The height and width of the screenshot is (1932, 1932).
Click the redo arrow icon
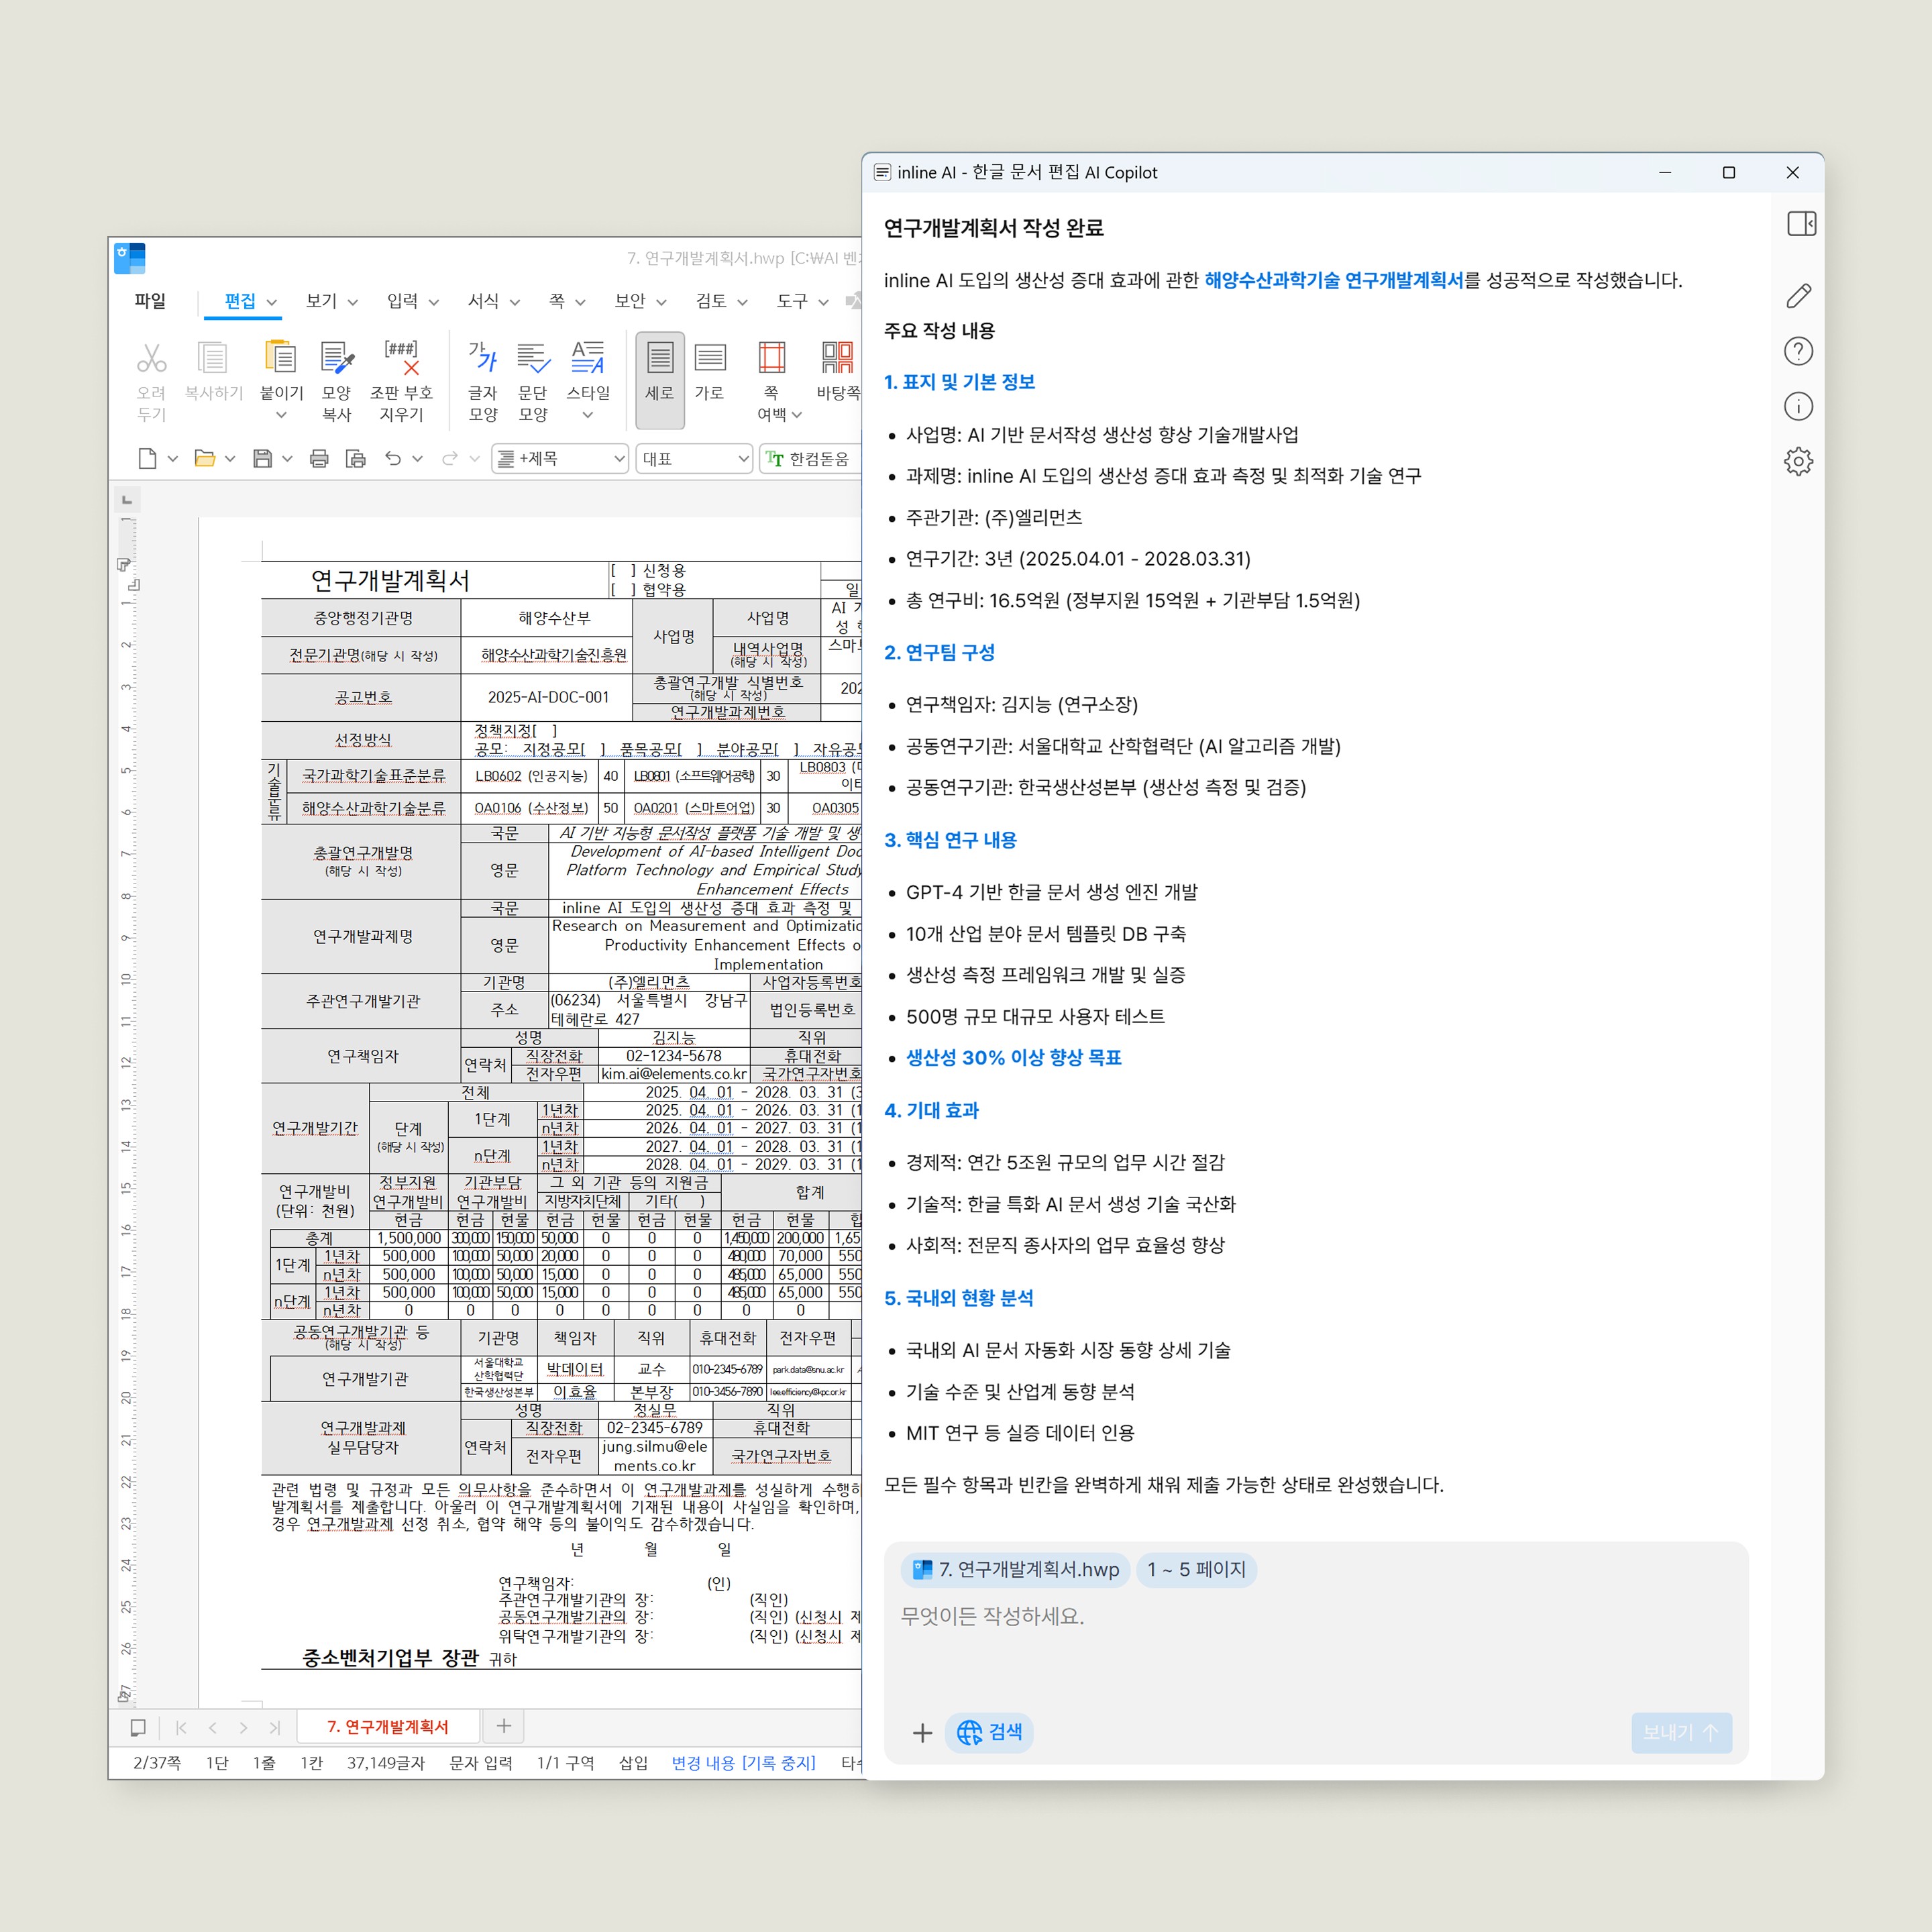tap(450, 458)
